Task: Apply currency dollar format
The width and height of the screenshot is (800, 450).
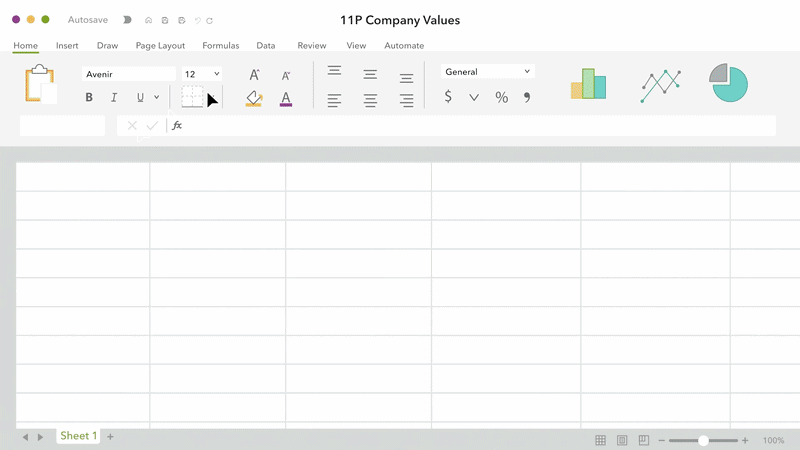Action: [448, 96]
